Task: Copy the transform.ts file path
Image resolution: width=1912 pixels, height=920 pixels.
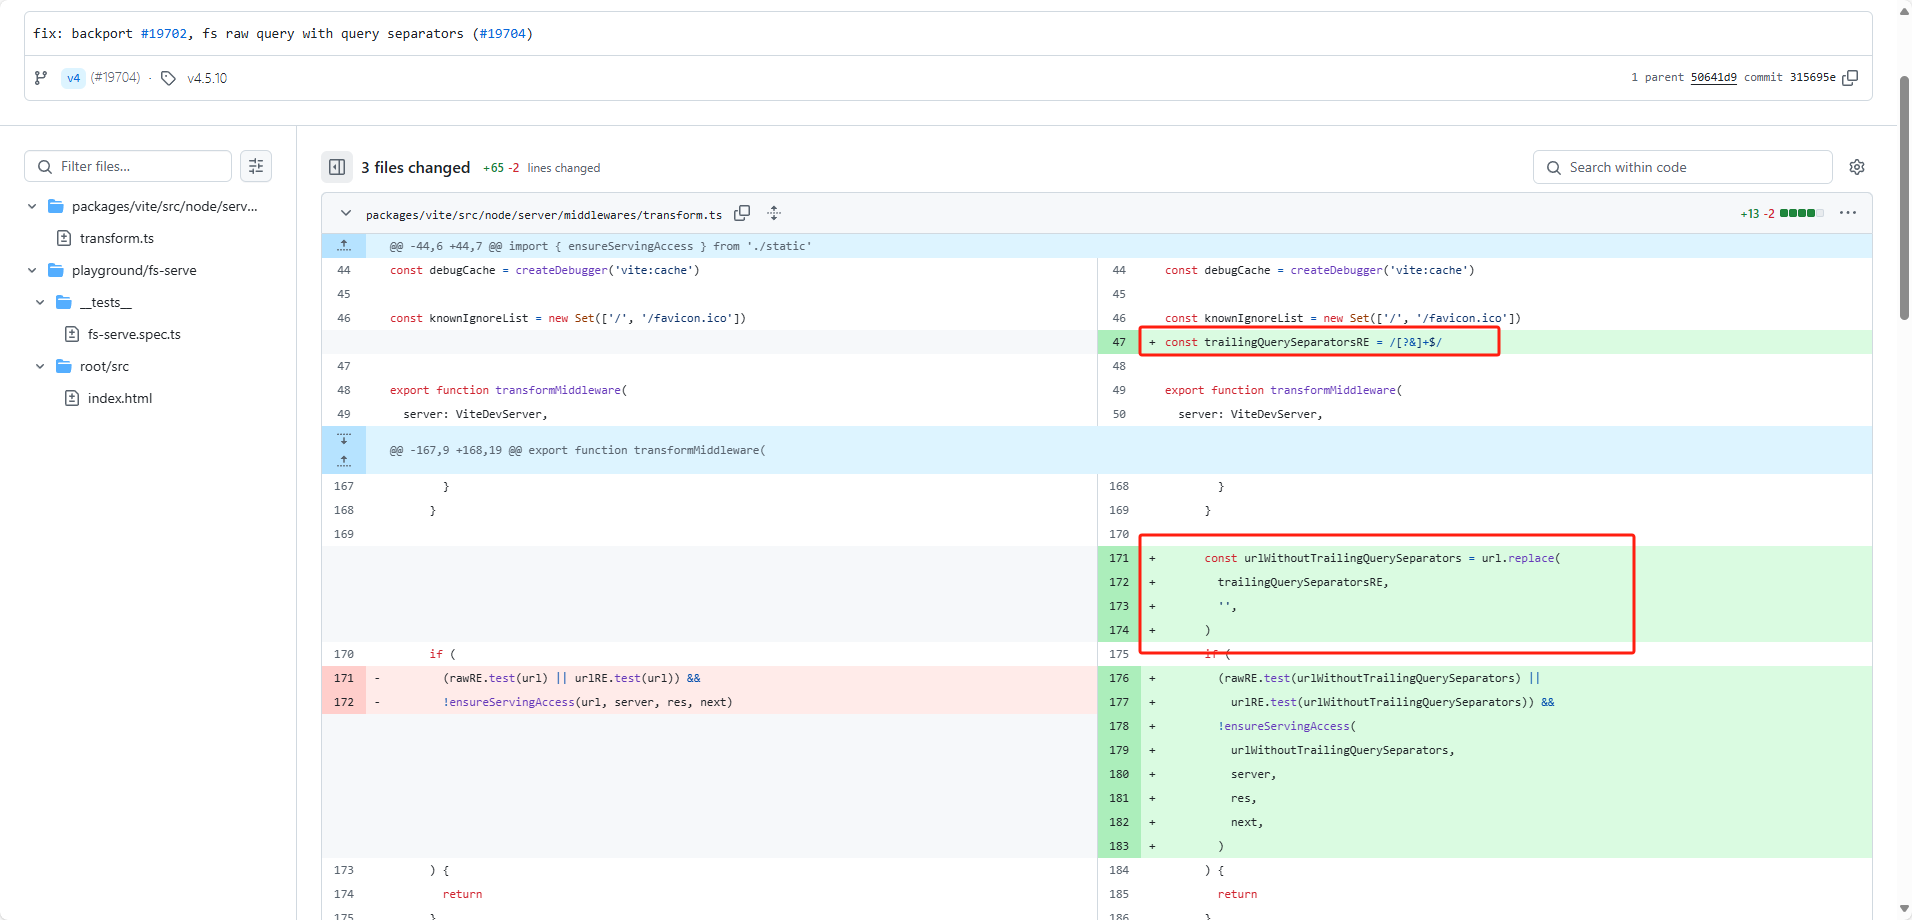Action: point(742,213)
